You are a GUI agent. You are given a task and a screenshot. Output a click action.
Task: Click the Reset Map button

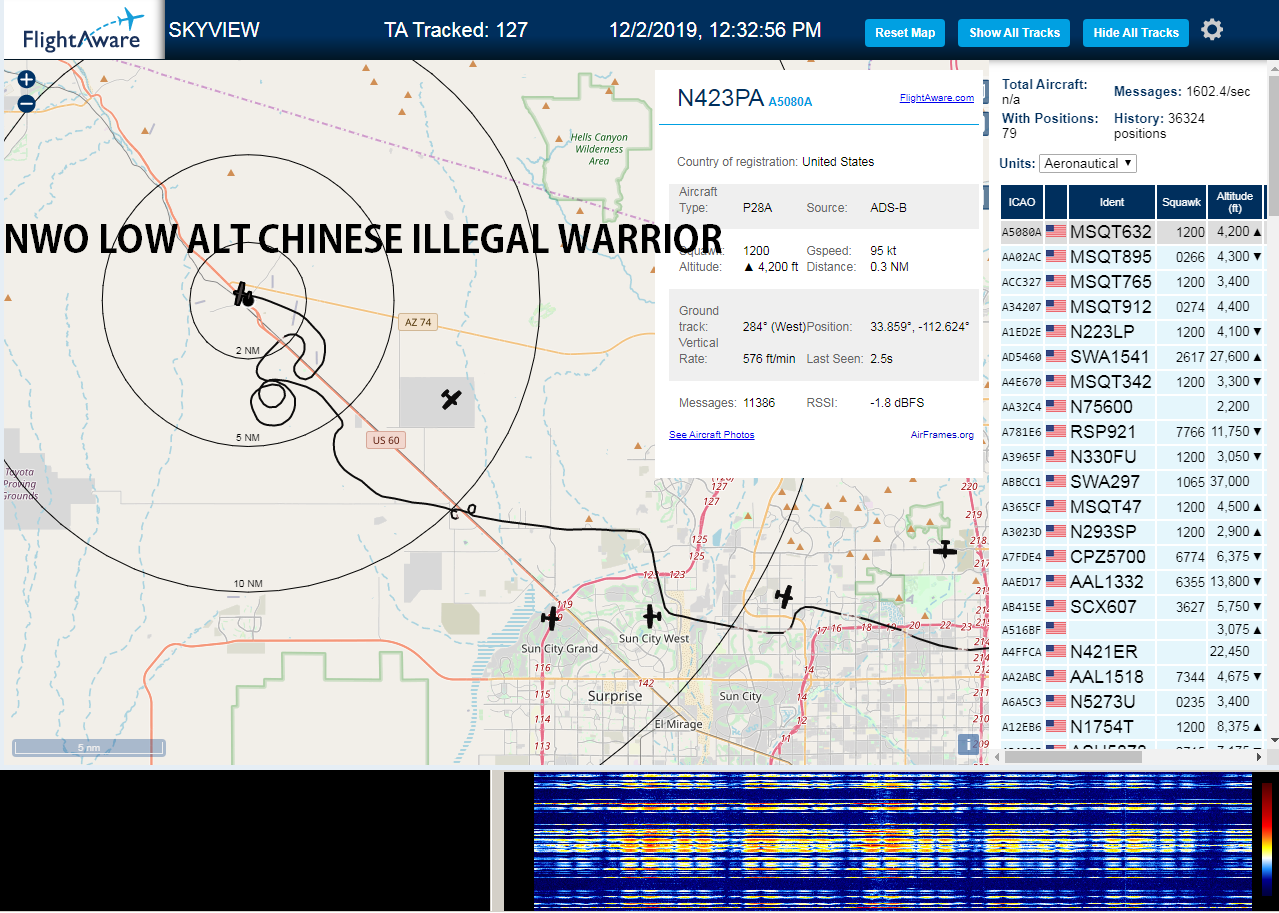pyautogui.click(x=905, y=33)
